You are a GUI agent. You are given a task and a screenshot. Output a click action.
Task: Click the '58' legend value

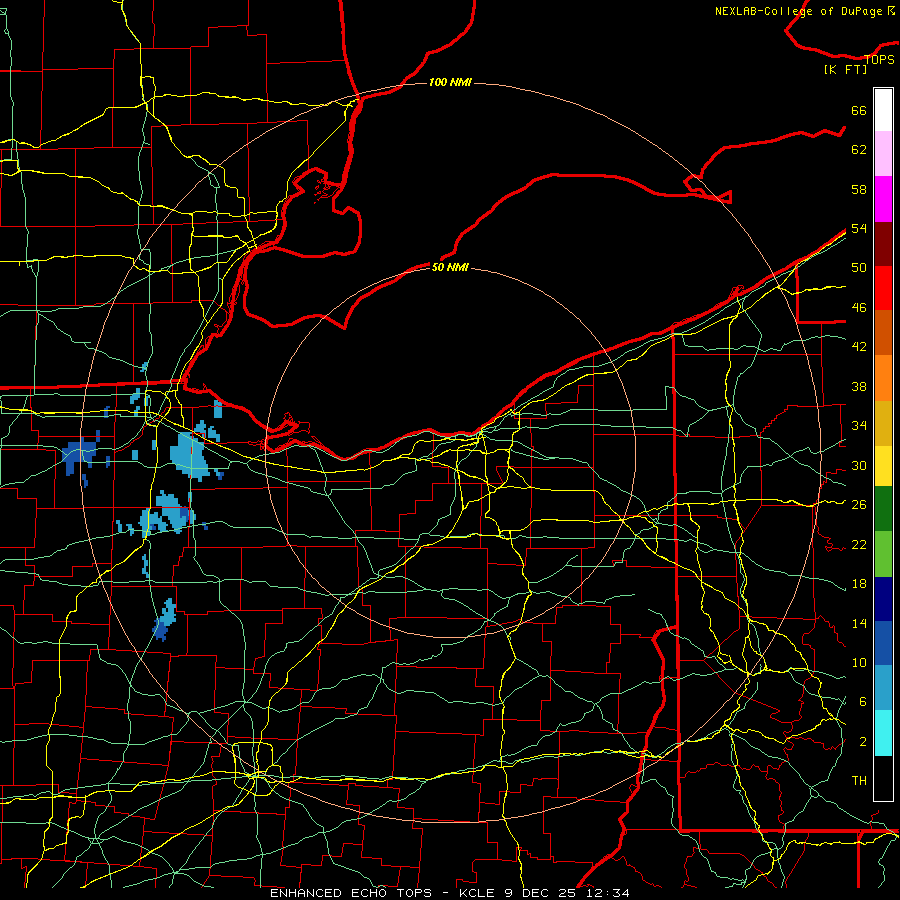click(859, 189)
